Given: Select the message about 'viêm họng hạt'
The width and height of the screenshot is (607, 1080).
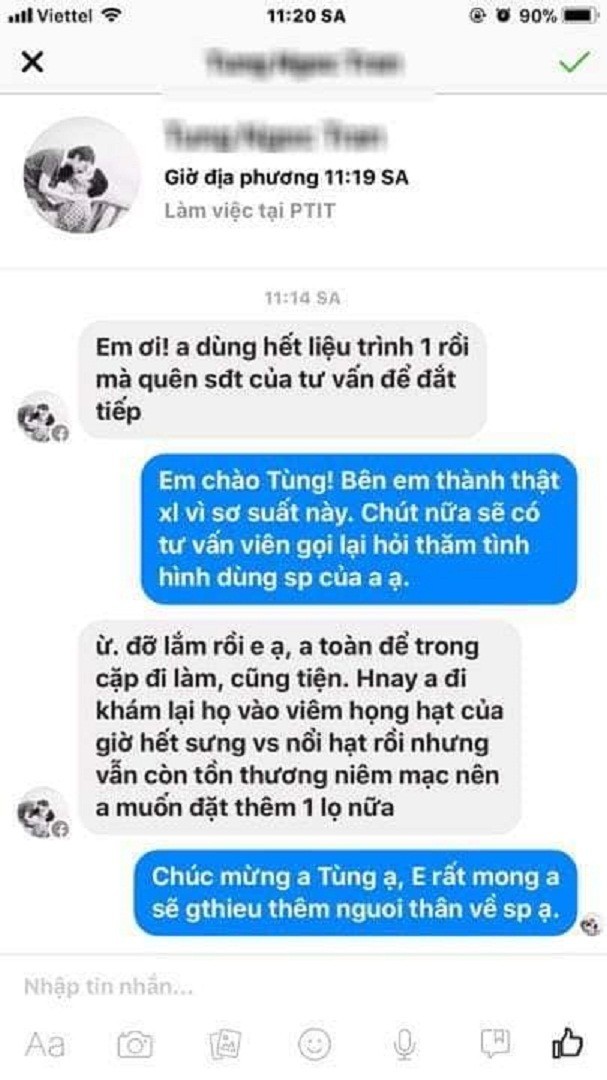Looking at the screenshot, I should 299,726.
